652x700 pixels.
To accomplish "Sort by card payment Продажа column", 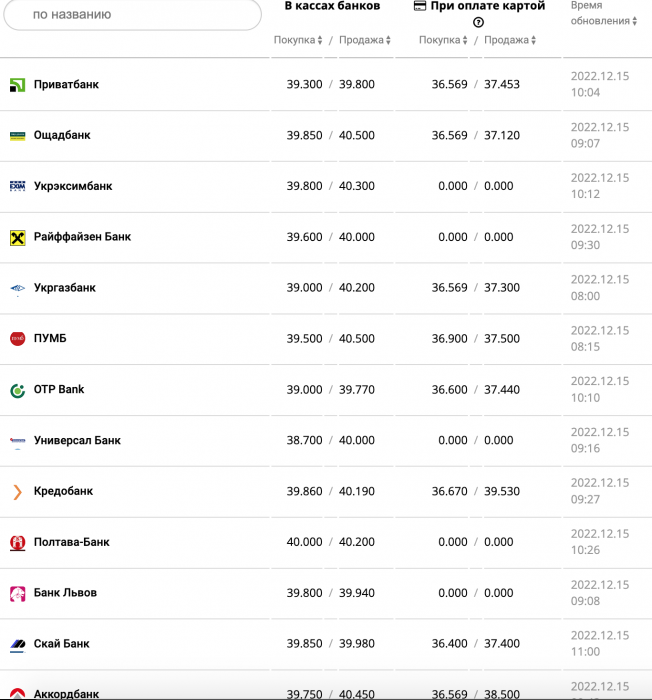I will coord(510,40).
